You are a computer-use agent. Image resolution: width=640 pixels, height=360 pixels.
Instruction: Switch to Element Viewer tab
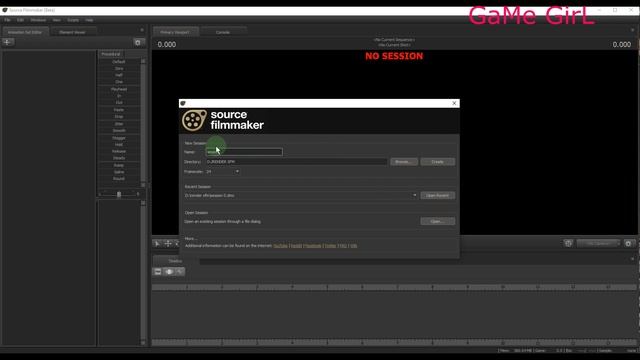pos(73,32)
